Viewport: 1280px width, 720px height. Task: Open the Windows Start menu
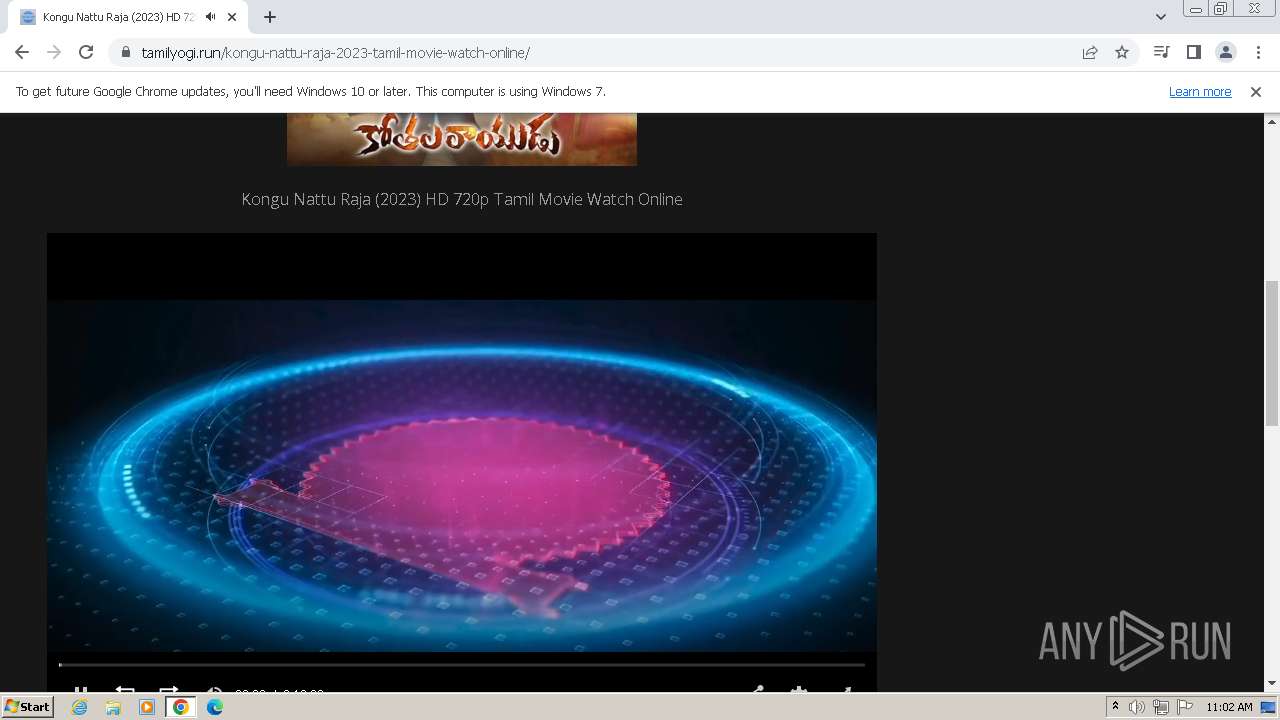[28, 706]
